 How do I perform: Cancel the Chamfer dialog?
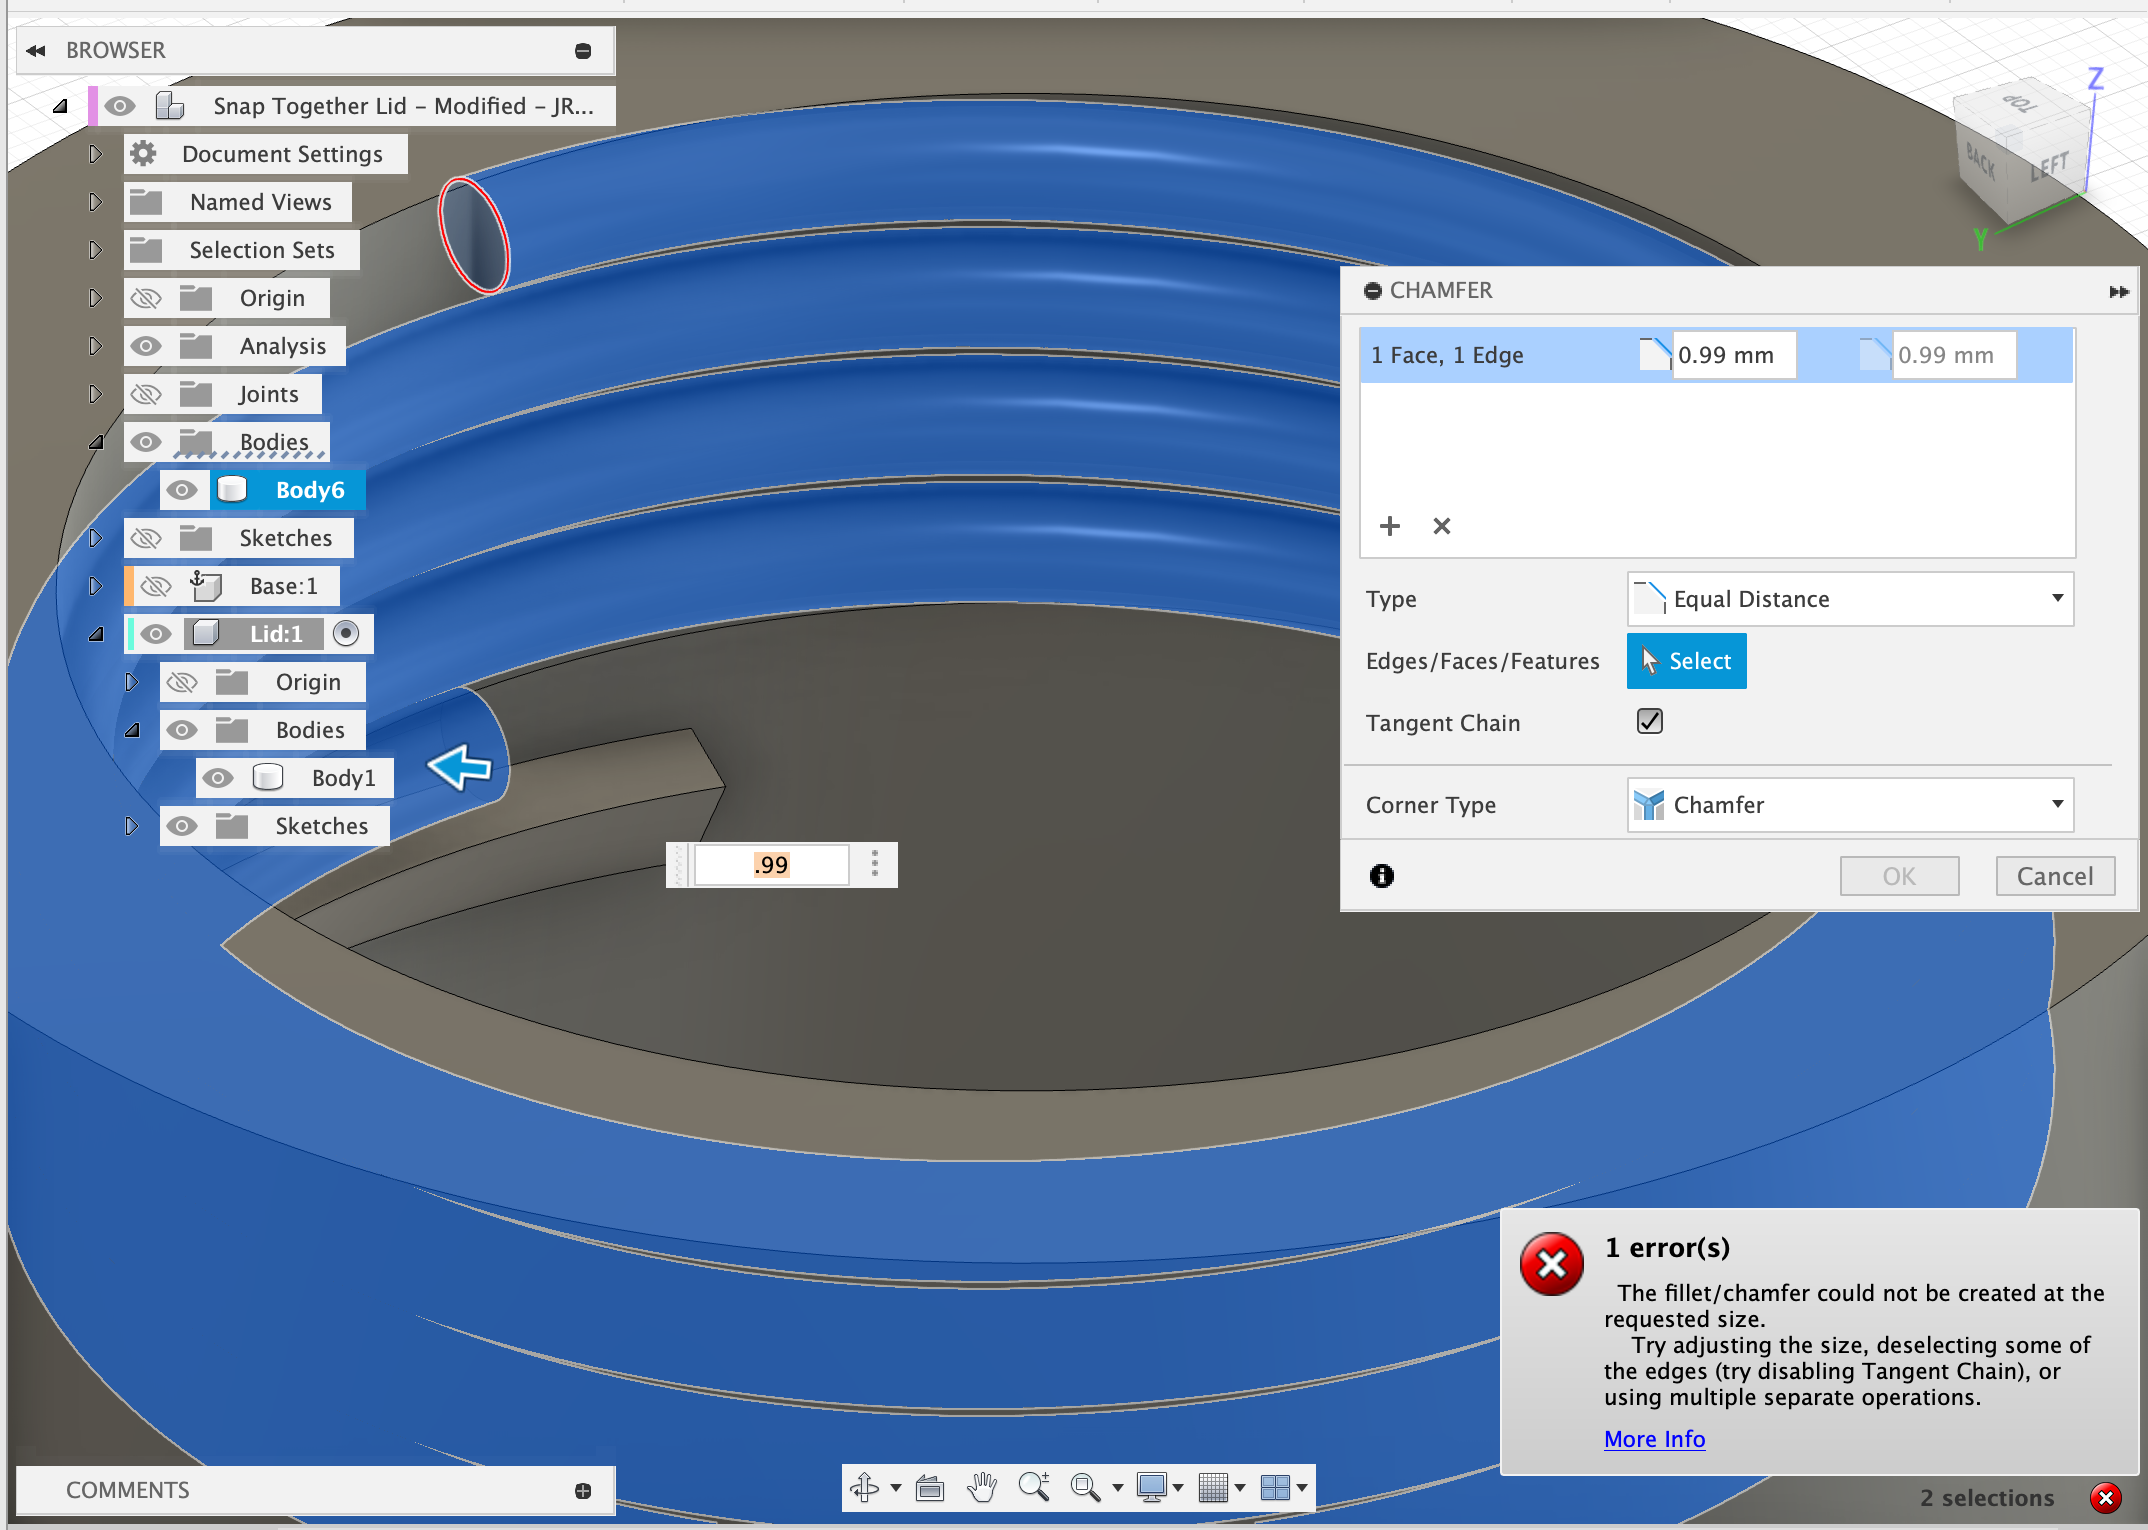click(x=2054, y=875)
